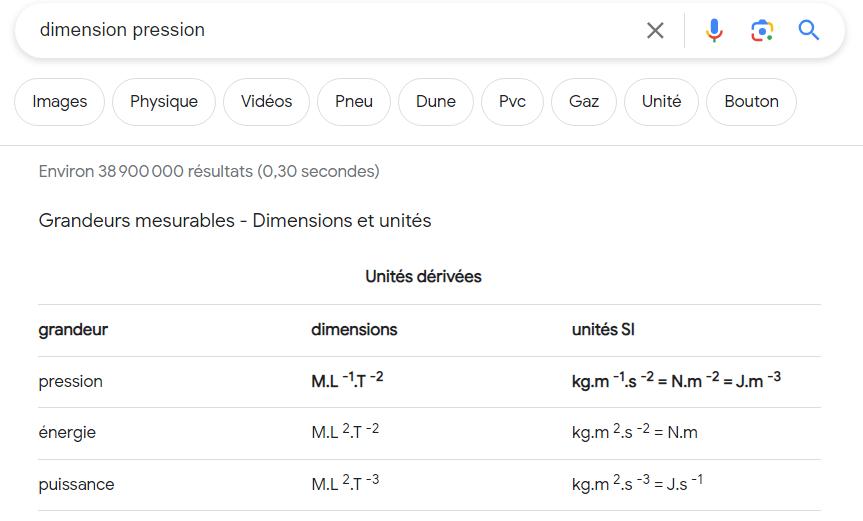Tap the Bouton filter chip
Screen dimensions: 863x521
click(751, 102)
